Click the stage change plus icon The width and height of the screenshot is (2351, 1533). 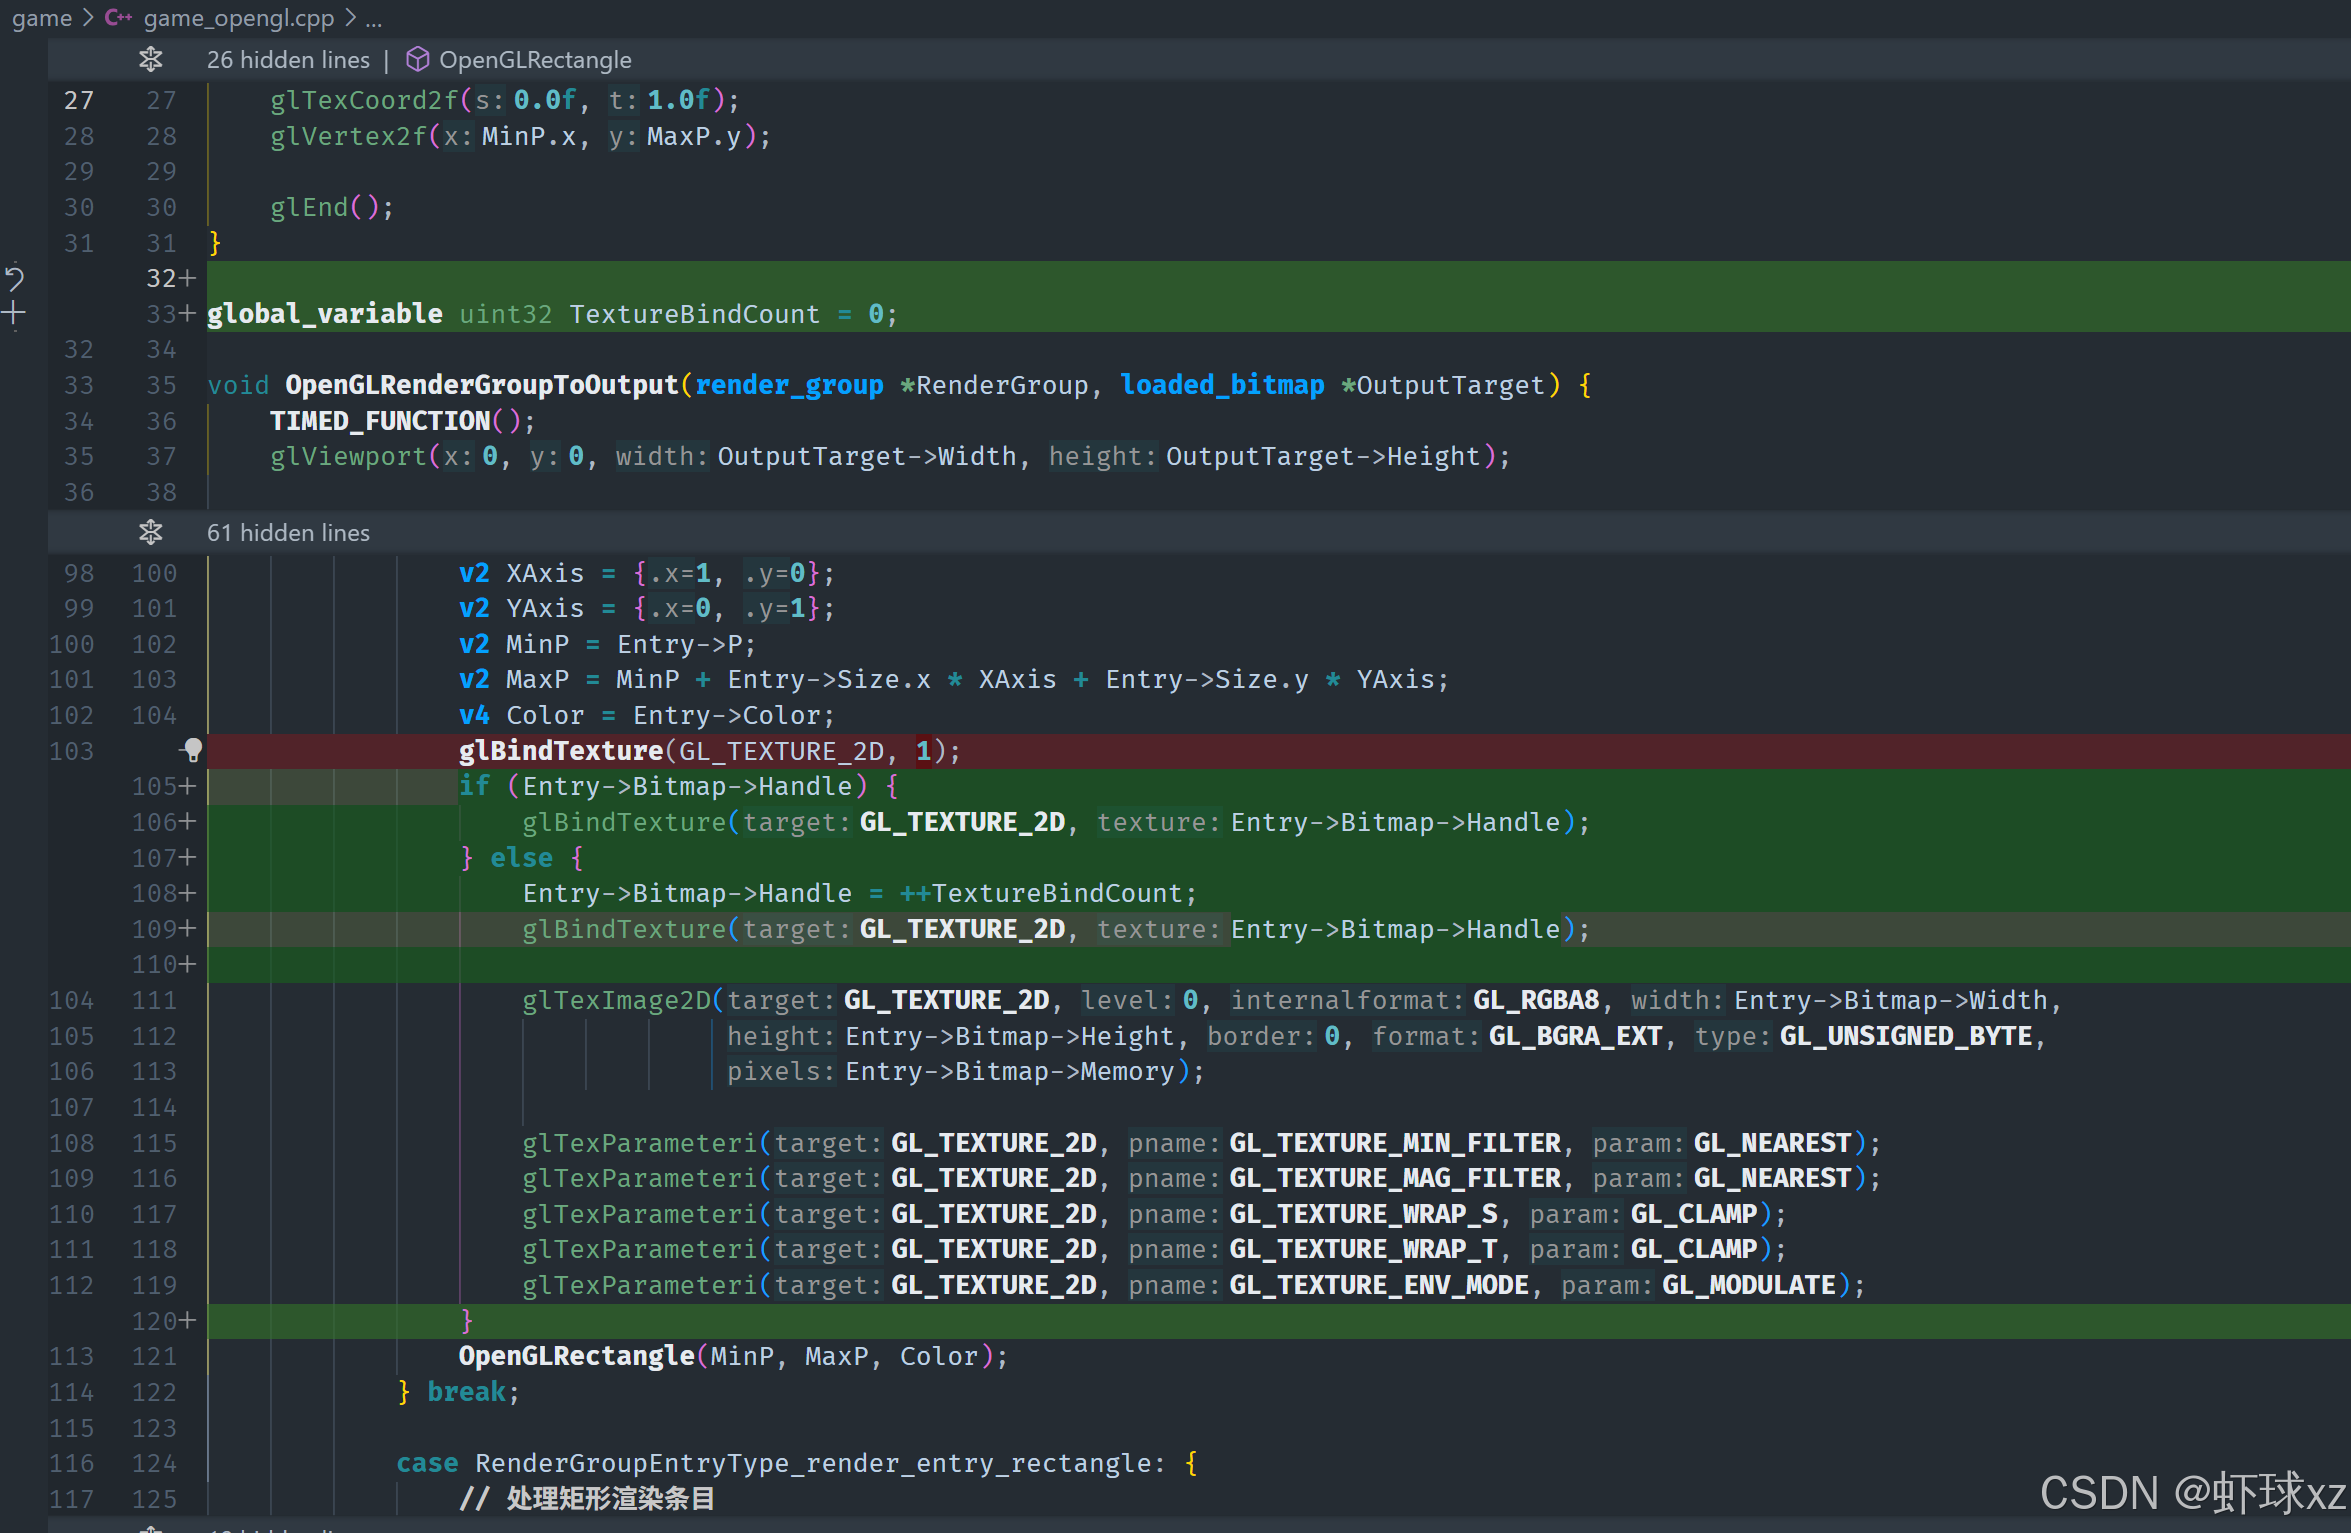[x=14, y=314]
